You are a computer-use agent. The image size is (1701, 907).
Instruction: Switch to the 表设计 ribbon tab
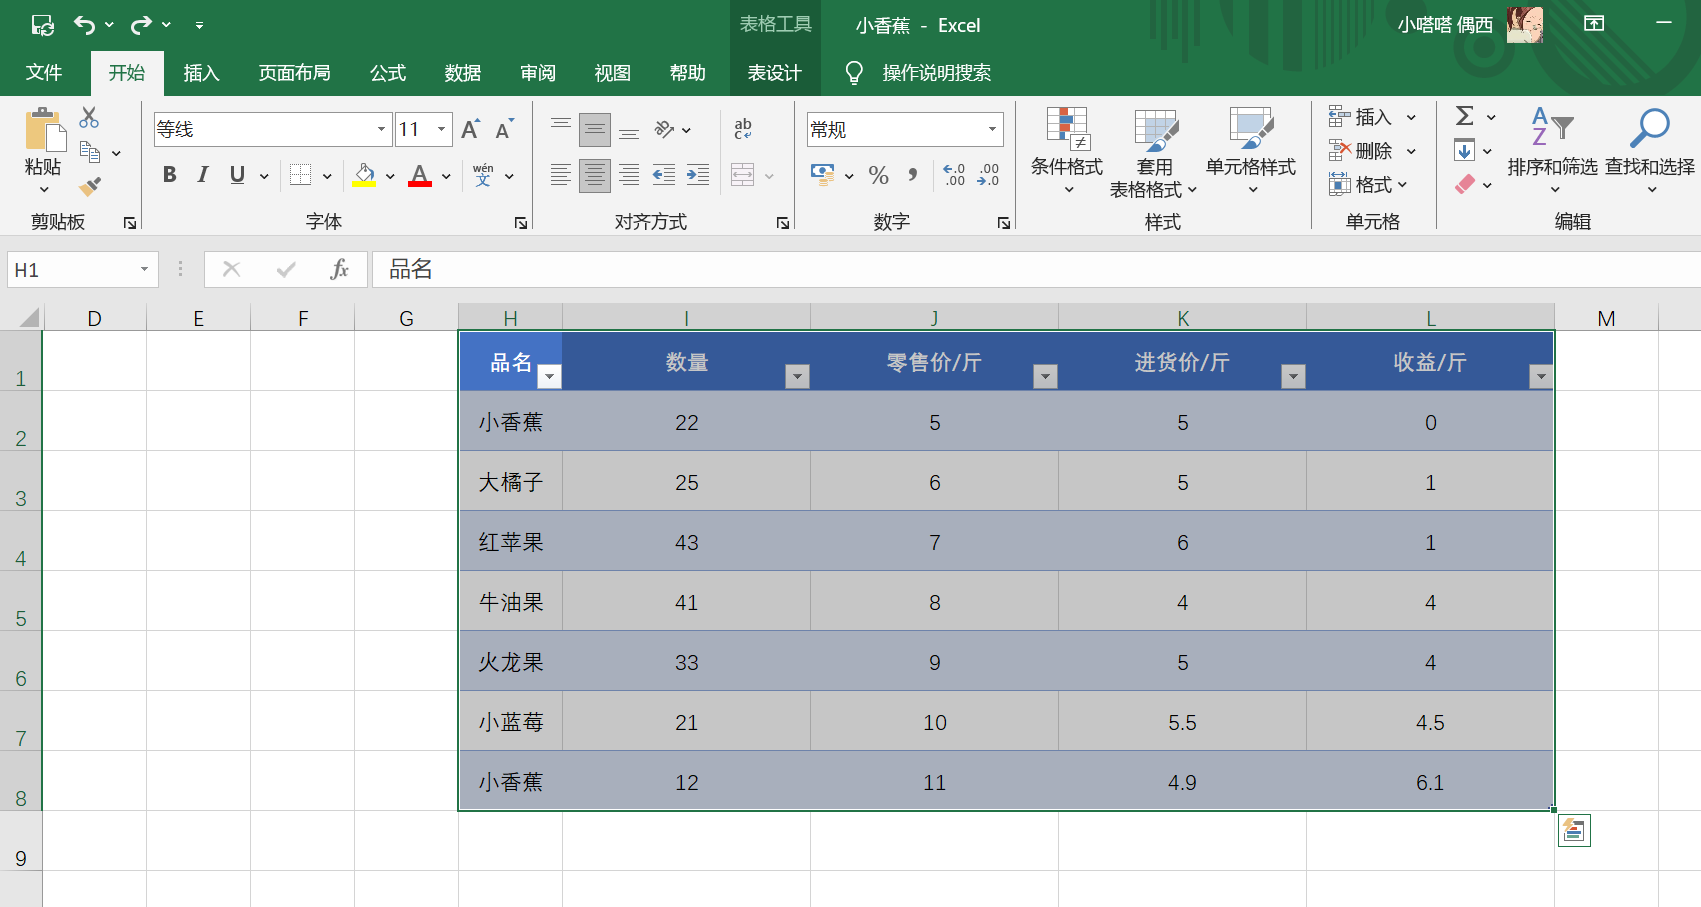click(774, 72)
